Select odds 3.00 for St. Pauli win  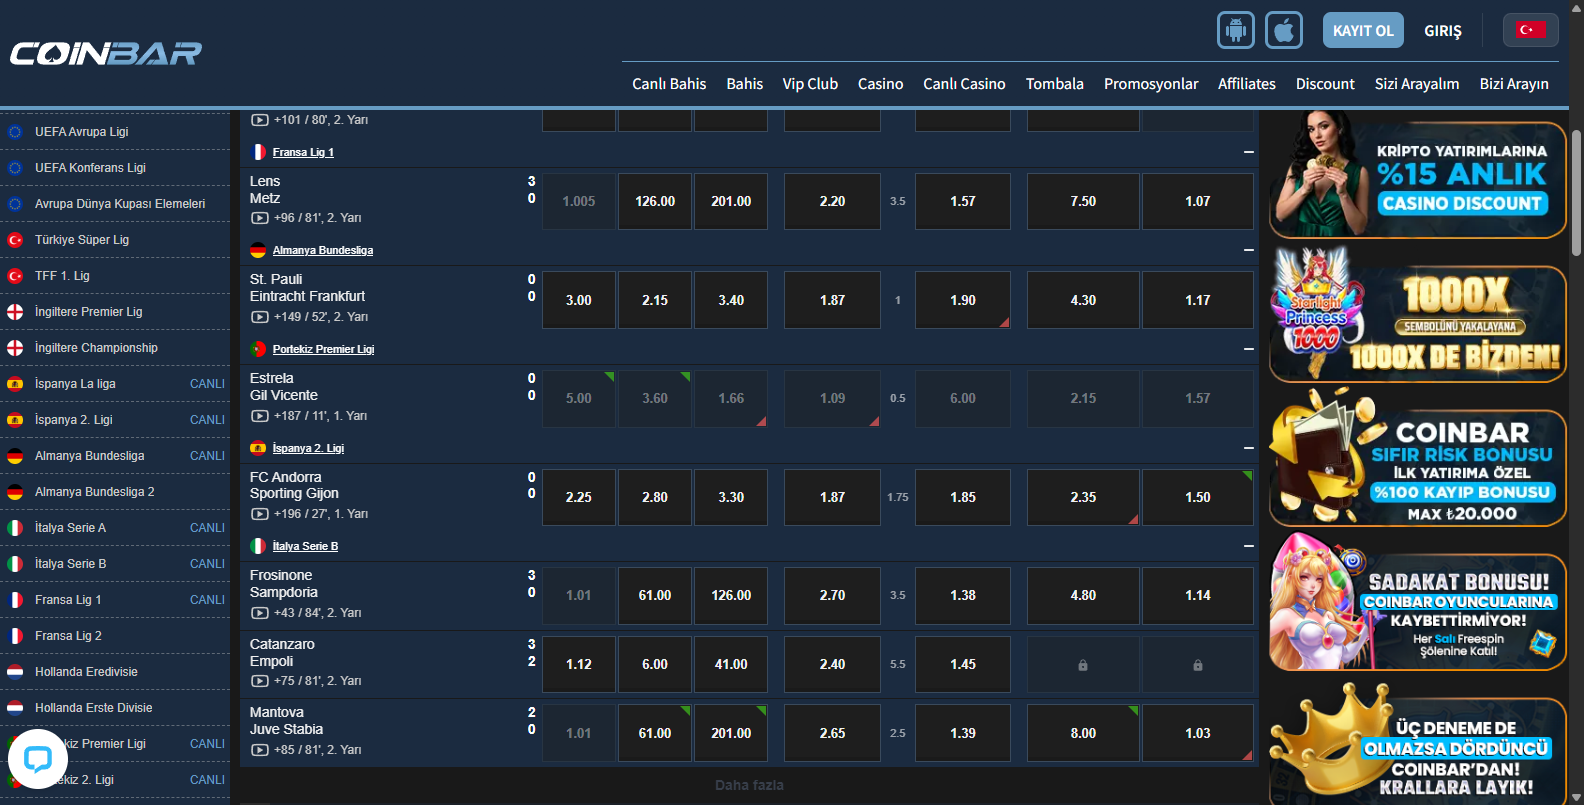(x=578, y=300)
